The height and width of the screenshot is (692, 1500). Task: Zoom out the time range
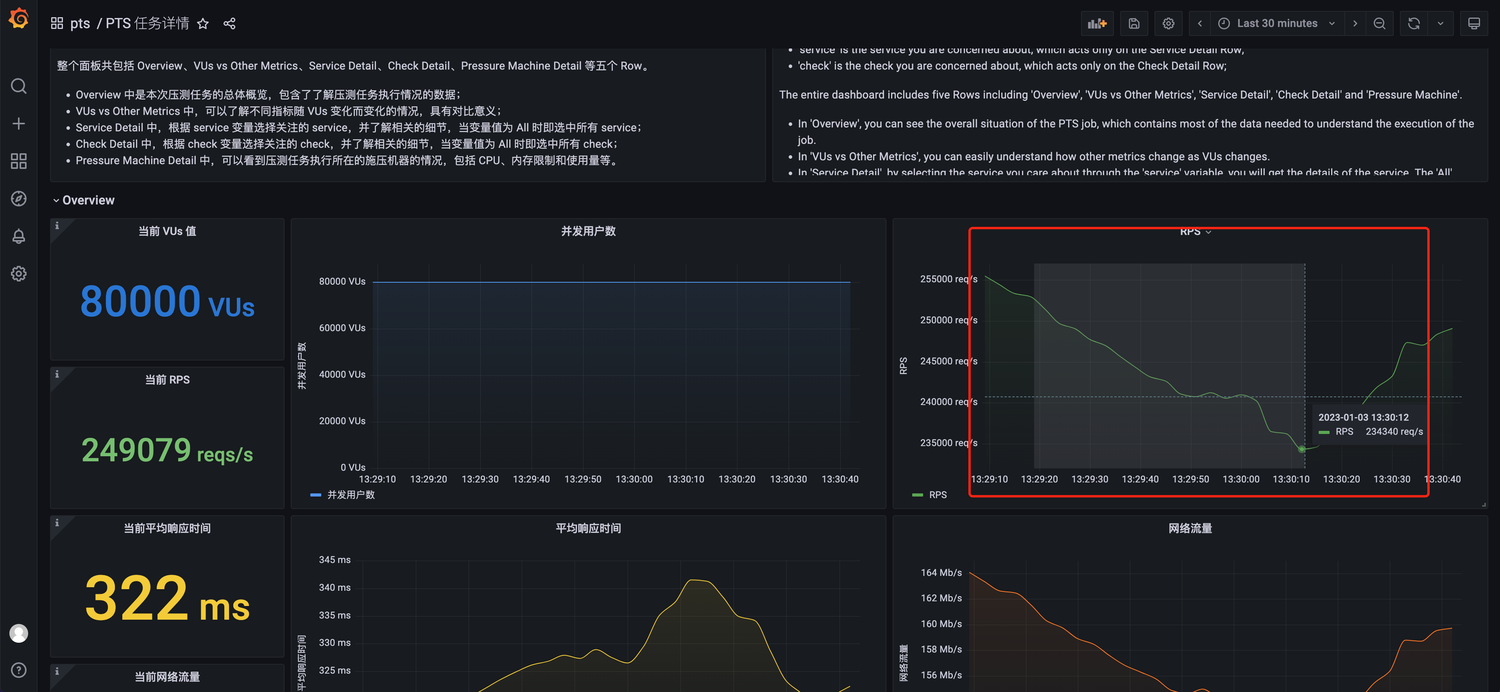pos(1380,23)
